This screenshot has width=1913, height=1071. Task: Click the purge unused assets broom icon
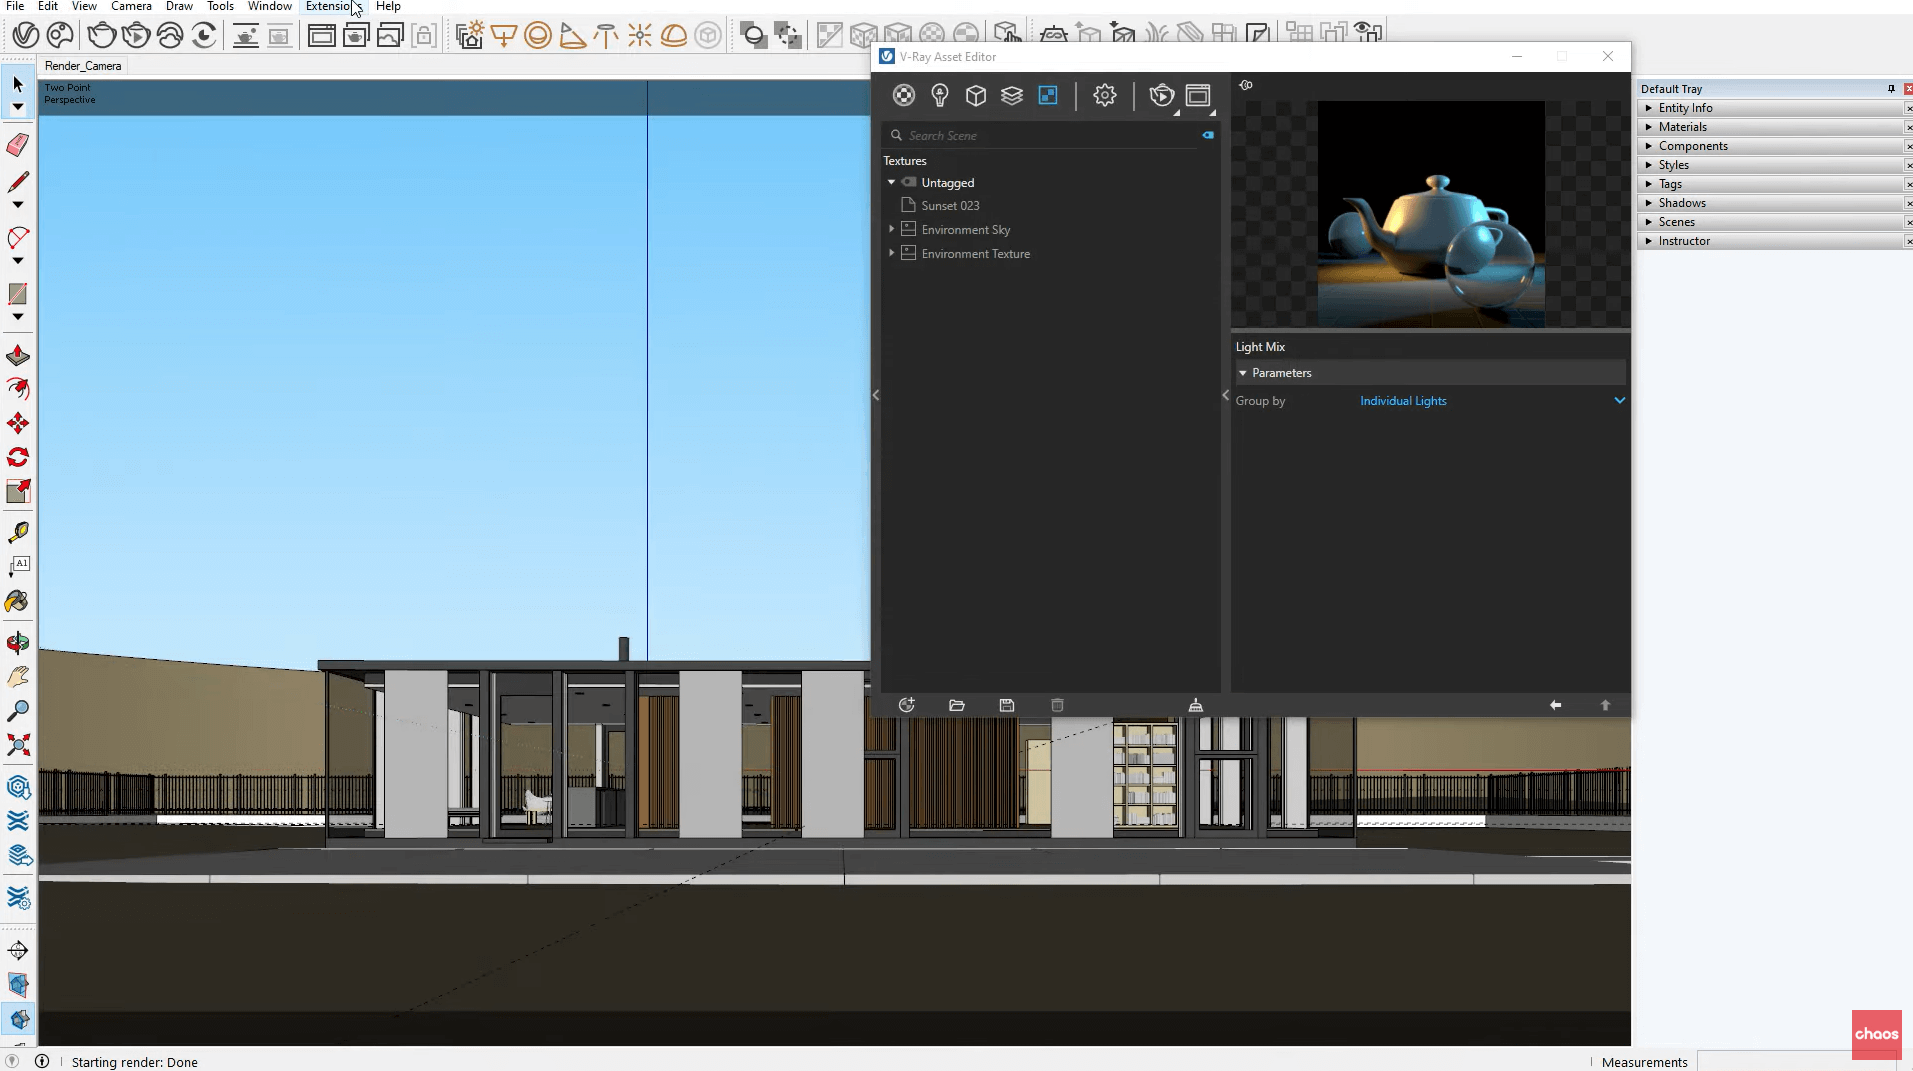pyautogui.click(x=1195, y=705)
